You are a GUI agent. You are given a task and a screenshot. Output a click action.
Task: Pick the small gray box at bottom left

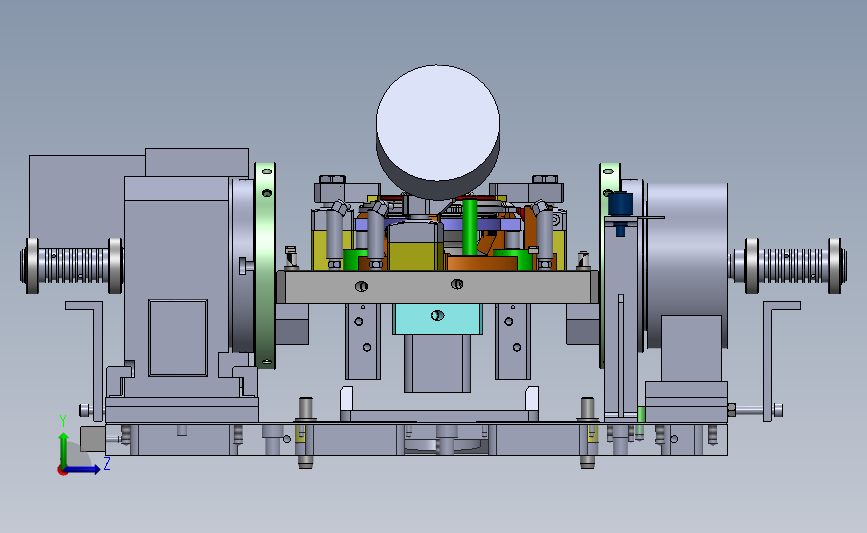pyautogui.click(x=93, y=439)
